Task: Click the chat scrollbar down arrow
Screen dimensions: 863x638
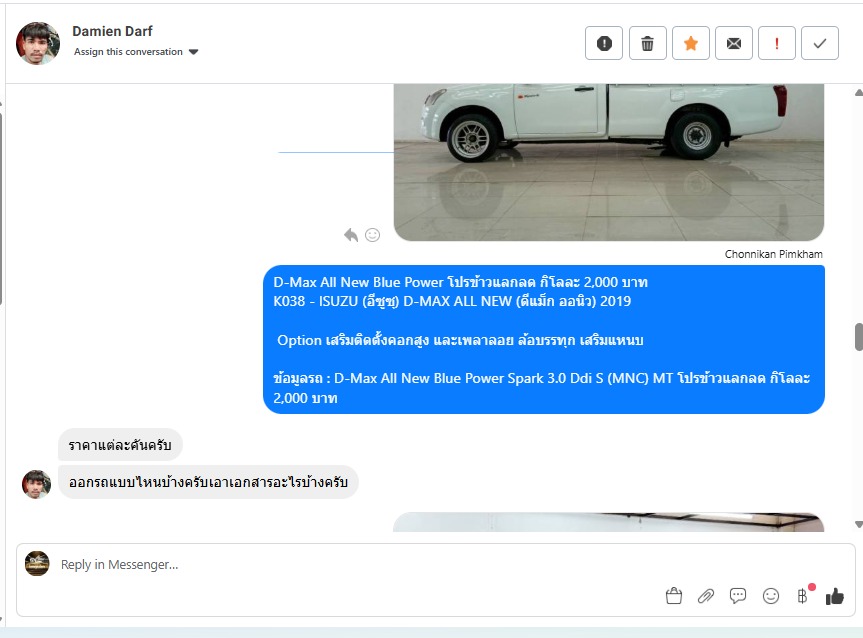Action: tap(859, 525)
